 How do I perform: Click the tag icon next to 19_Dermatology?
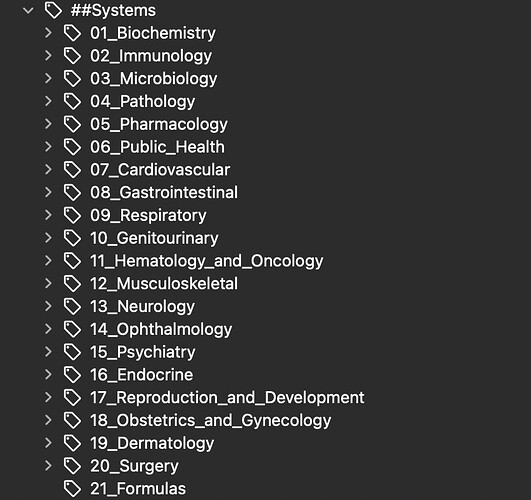point(72,443)
